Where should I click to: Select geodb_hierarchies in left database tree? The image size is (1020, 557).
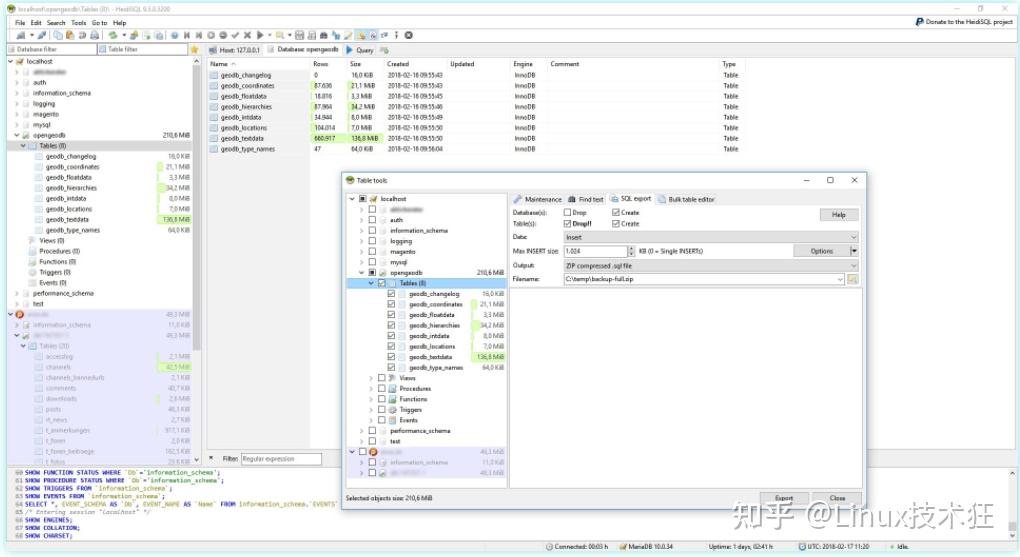coord(71,188)
